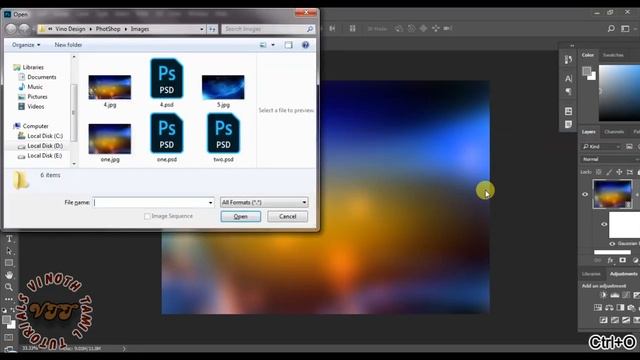Screen dimensions: 640x360
Task: Click the File name input field
Action: [x=153, y=202]
